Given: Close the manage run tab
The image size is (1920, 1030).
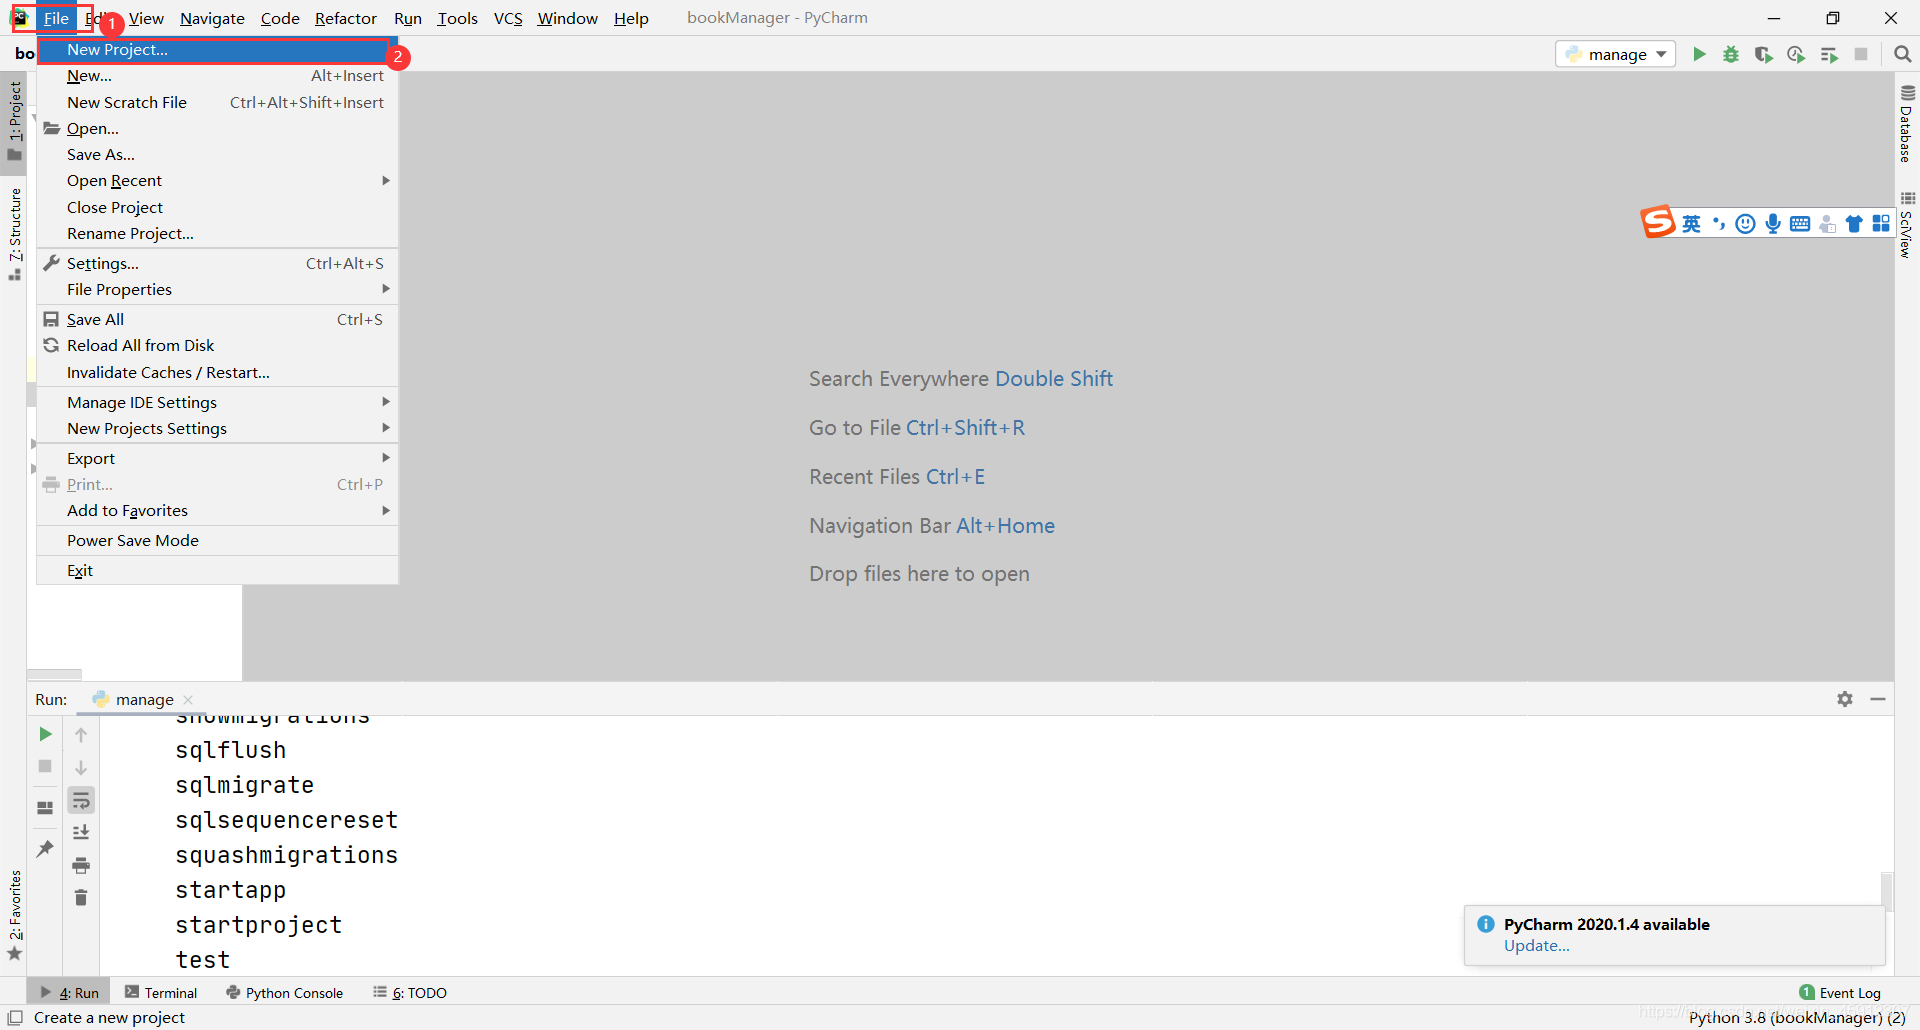Looking at the screenshot, I should (x=188, y=700).
